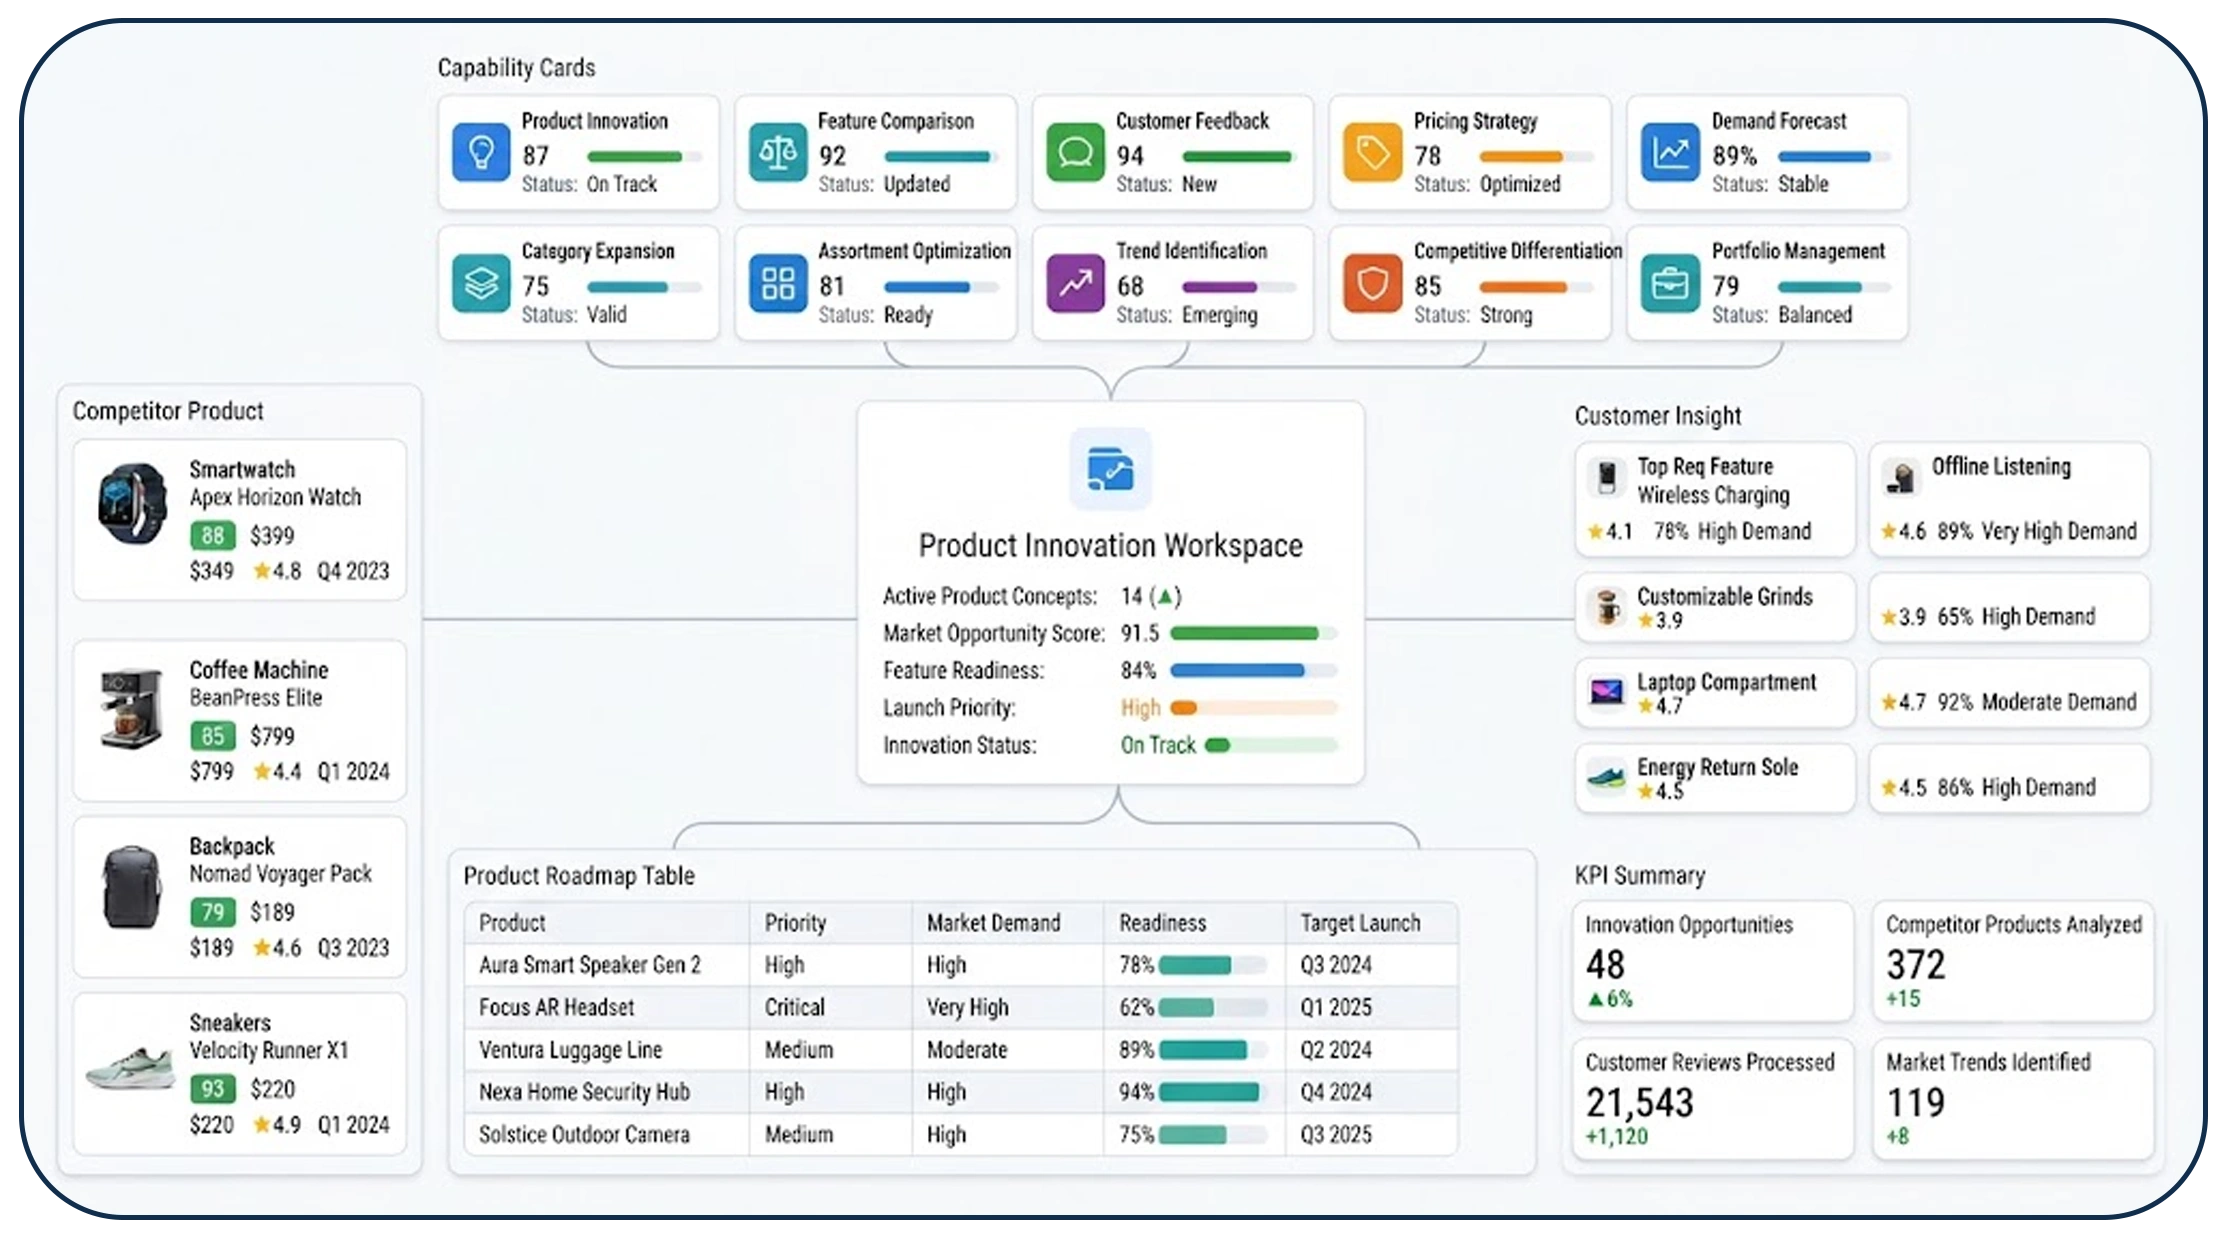Click the Feature Readiness progress bar
This screenshot has width=2223, height=1240.
tap(1253, 670)
